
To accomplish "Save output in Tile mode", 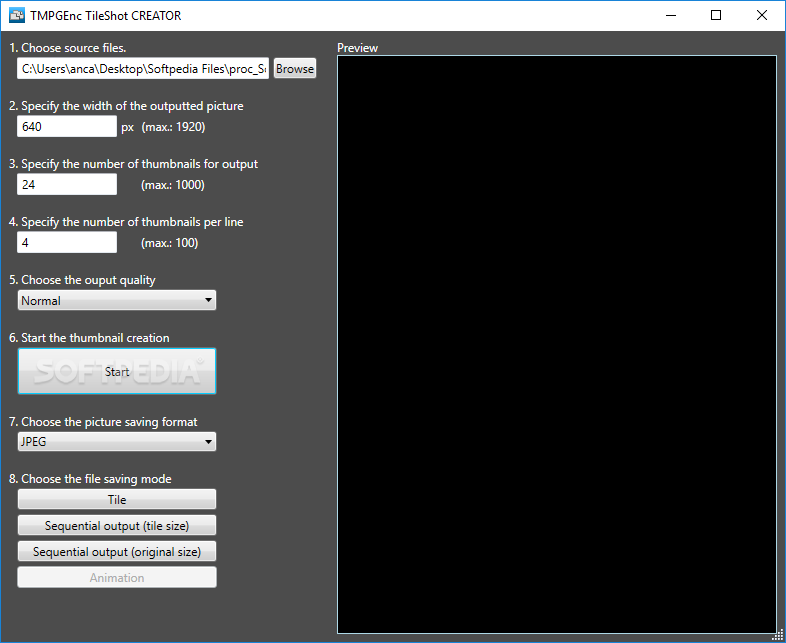I will coord(117,499).
